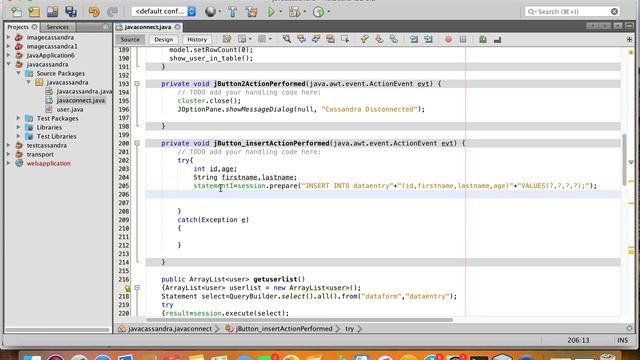This screenshot has width=640, height=360.
Task: Click the Save All toolbar icon
Action: (71, 12)
